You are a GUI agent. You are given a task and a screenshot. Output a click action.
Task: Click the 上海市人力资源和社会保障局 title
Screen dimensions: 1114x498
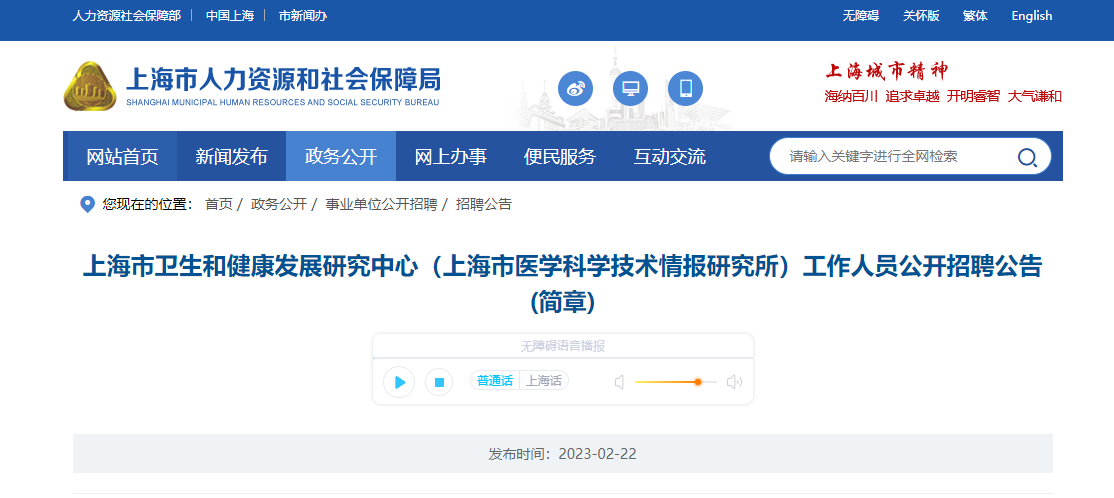tap(283, 78)
